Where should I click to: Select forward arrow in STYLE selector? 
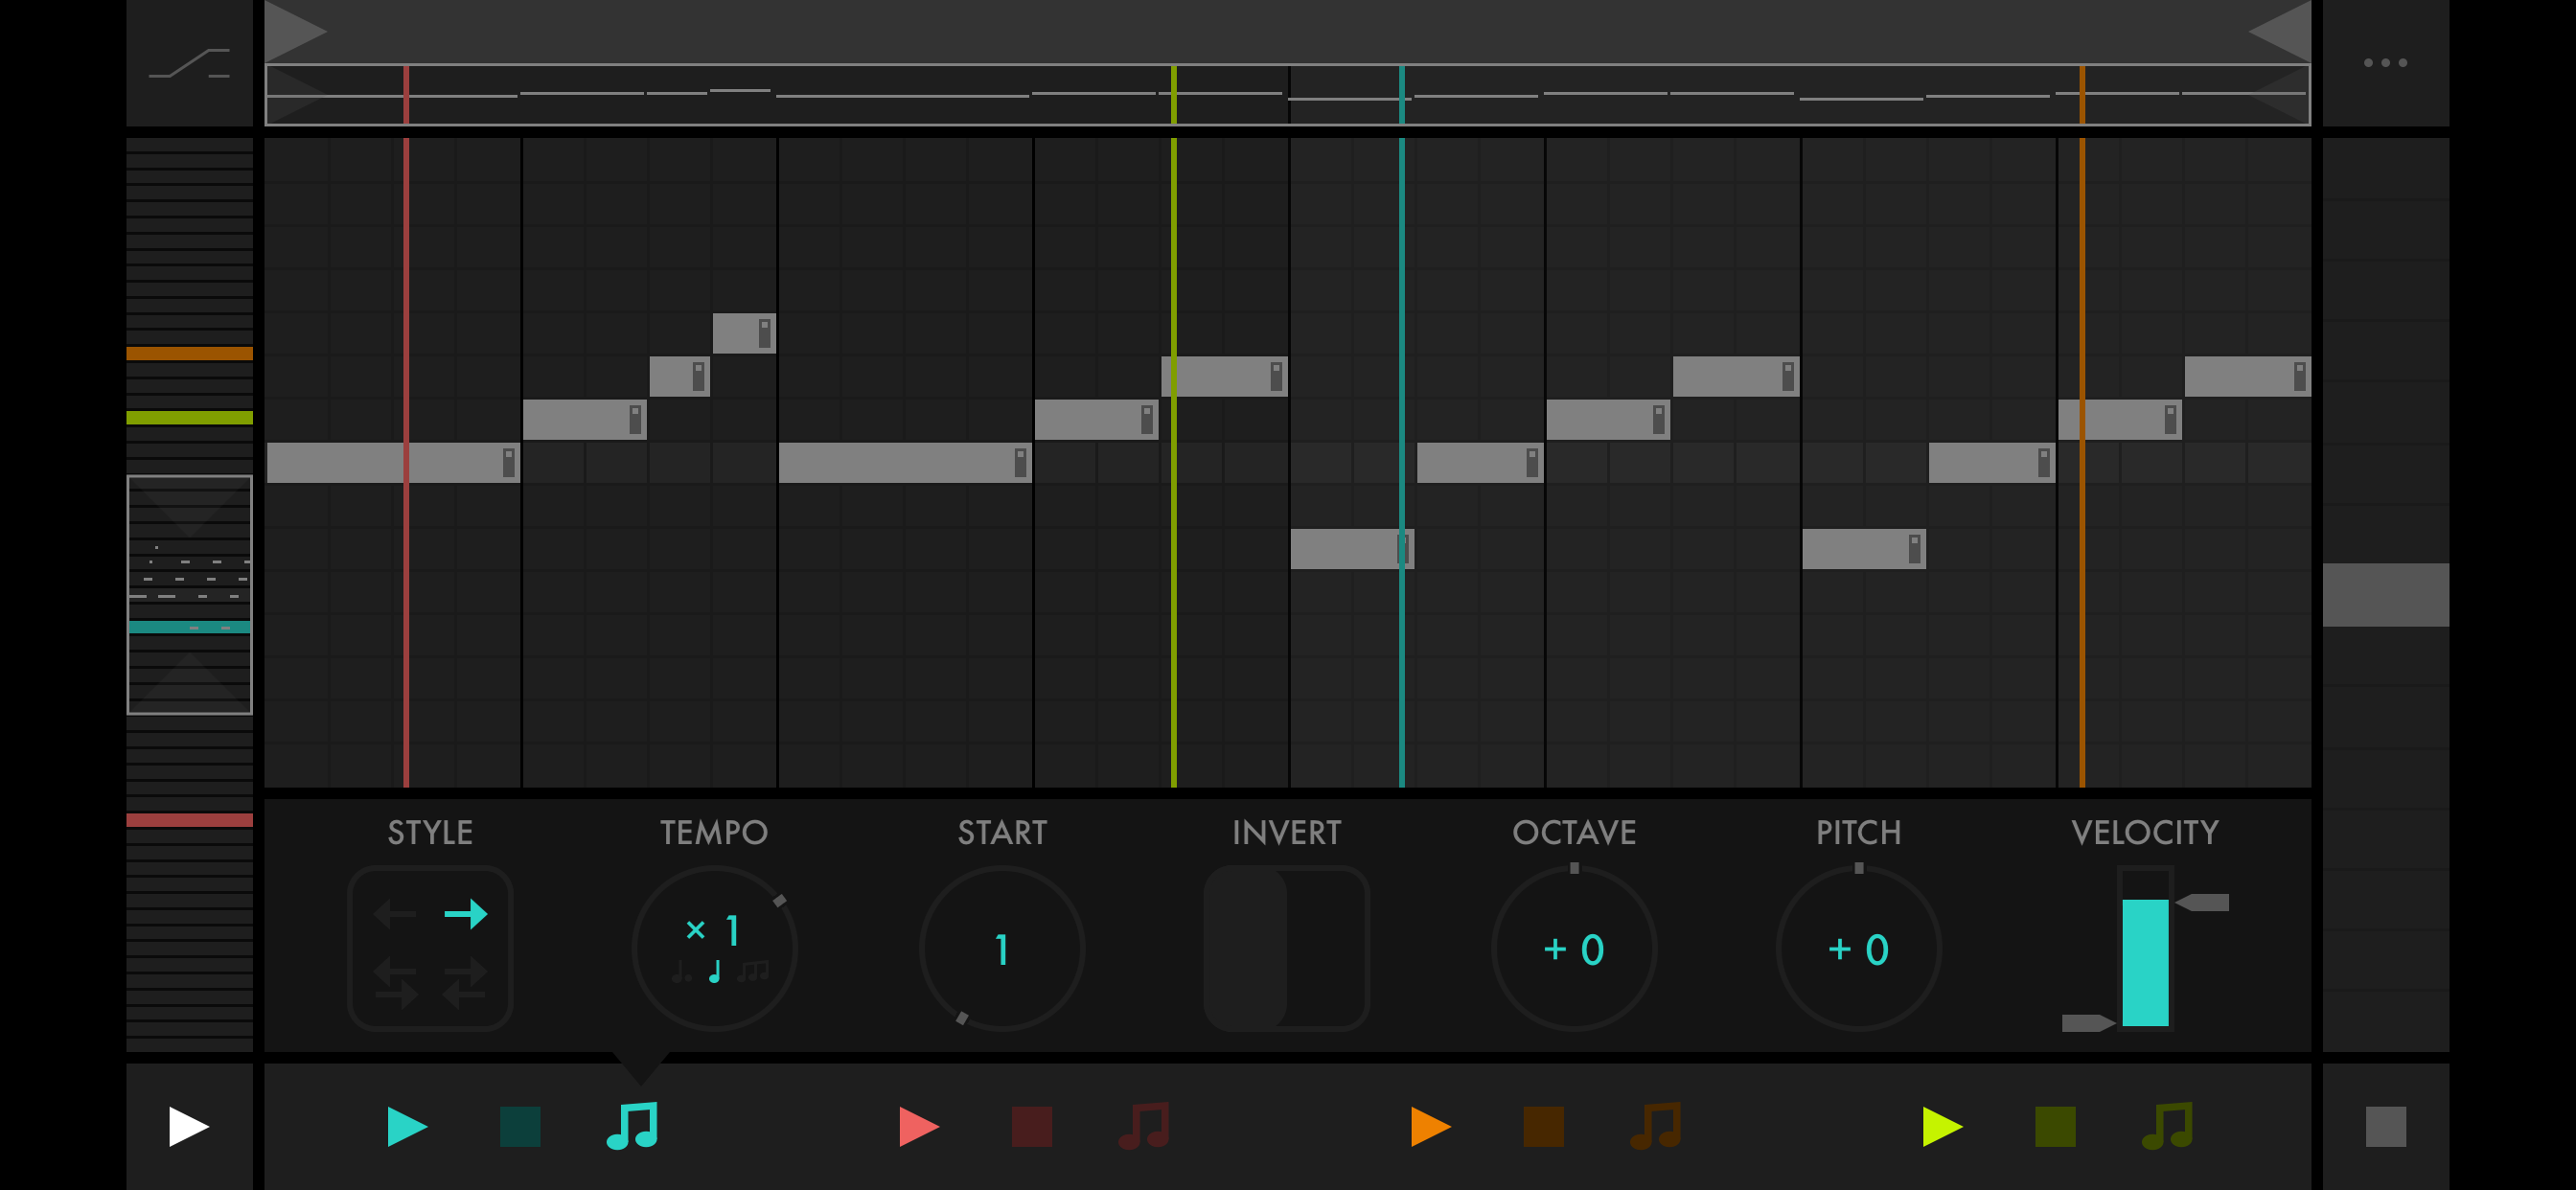click(x=465, y=913)
